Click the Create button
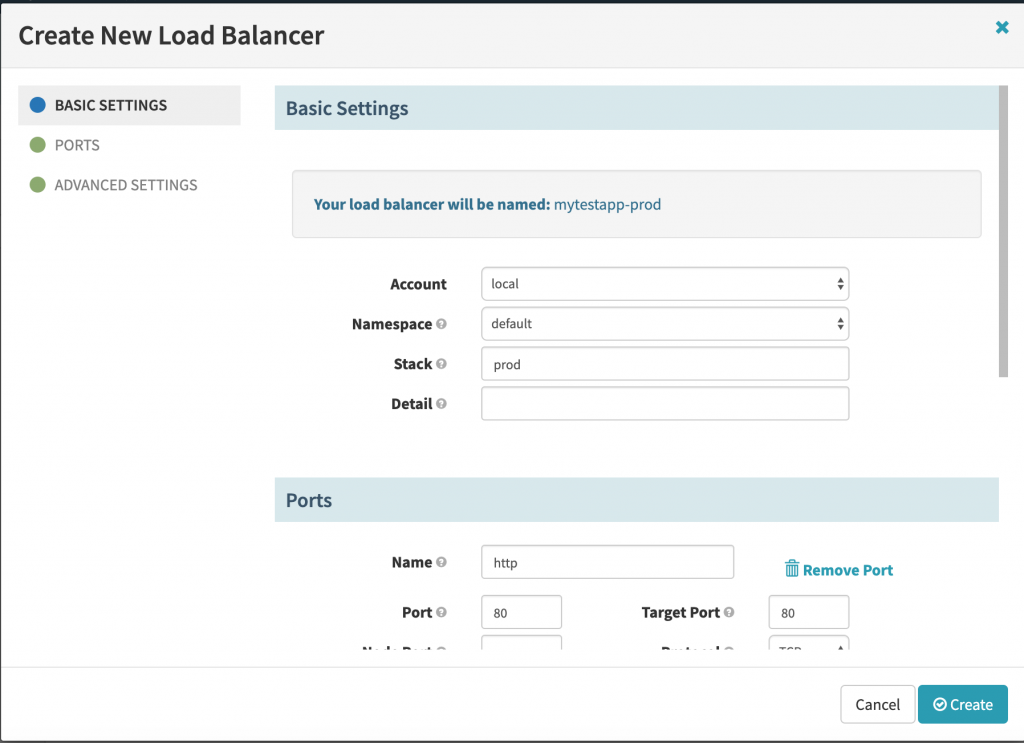 (x=962, y=704)
